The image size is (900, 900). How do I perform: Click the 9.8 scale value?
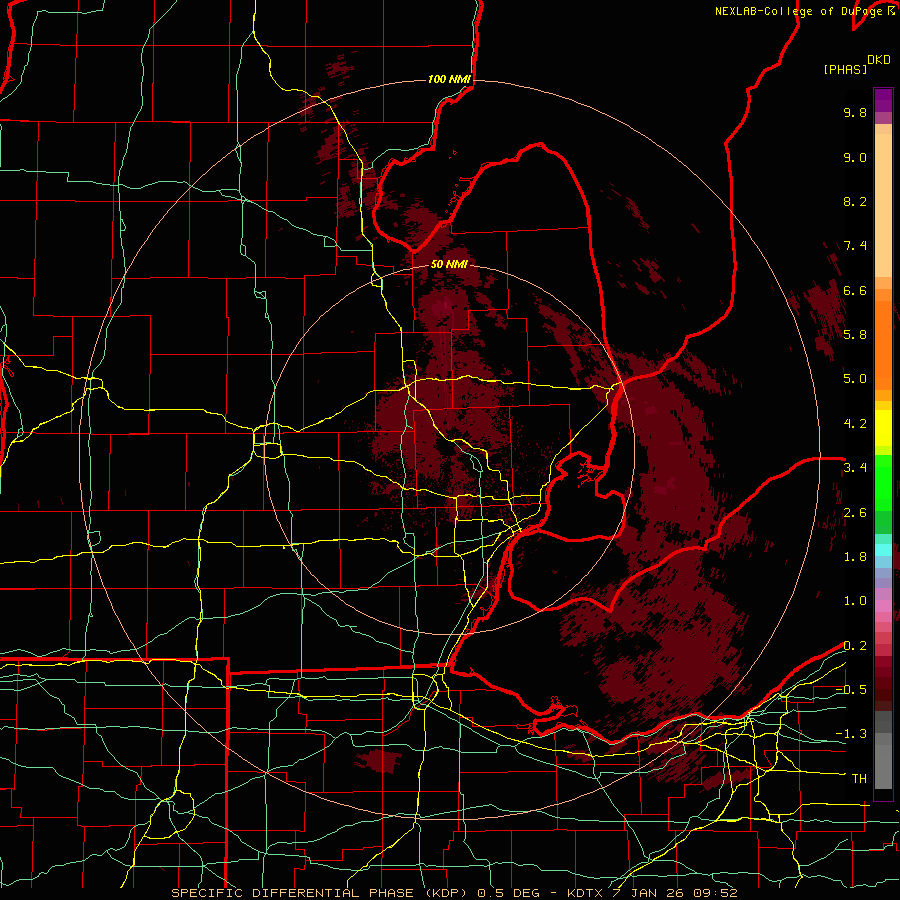(855, 112)
